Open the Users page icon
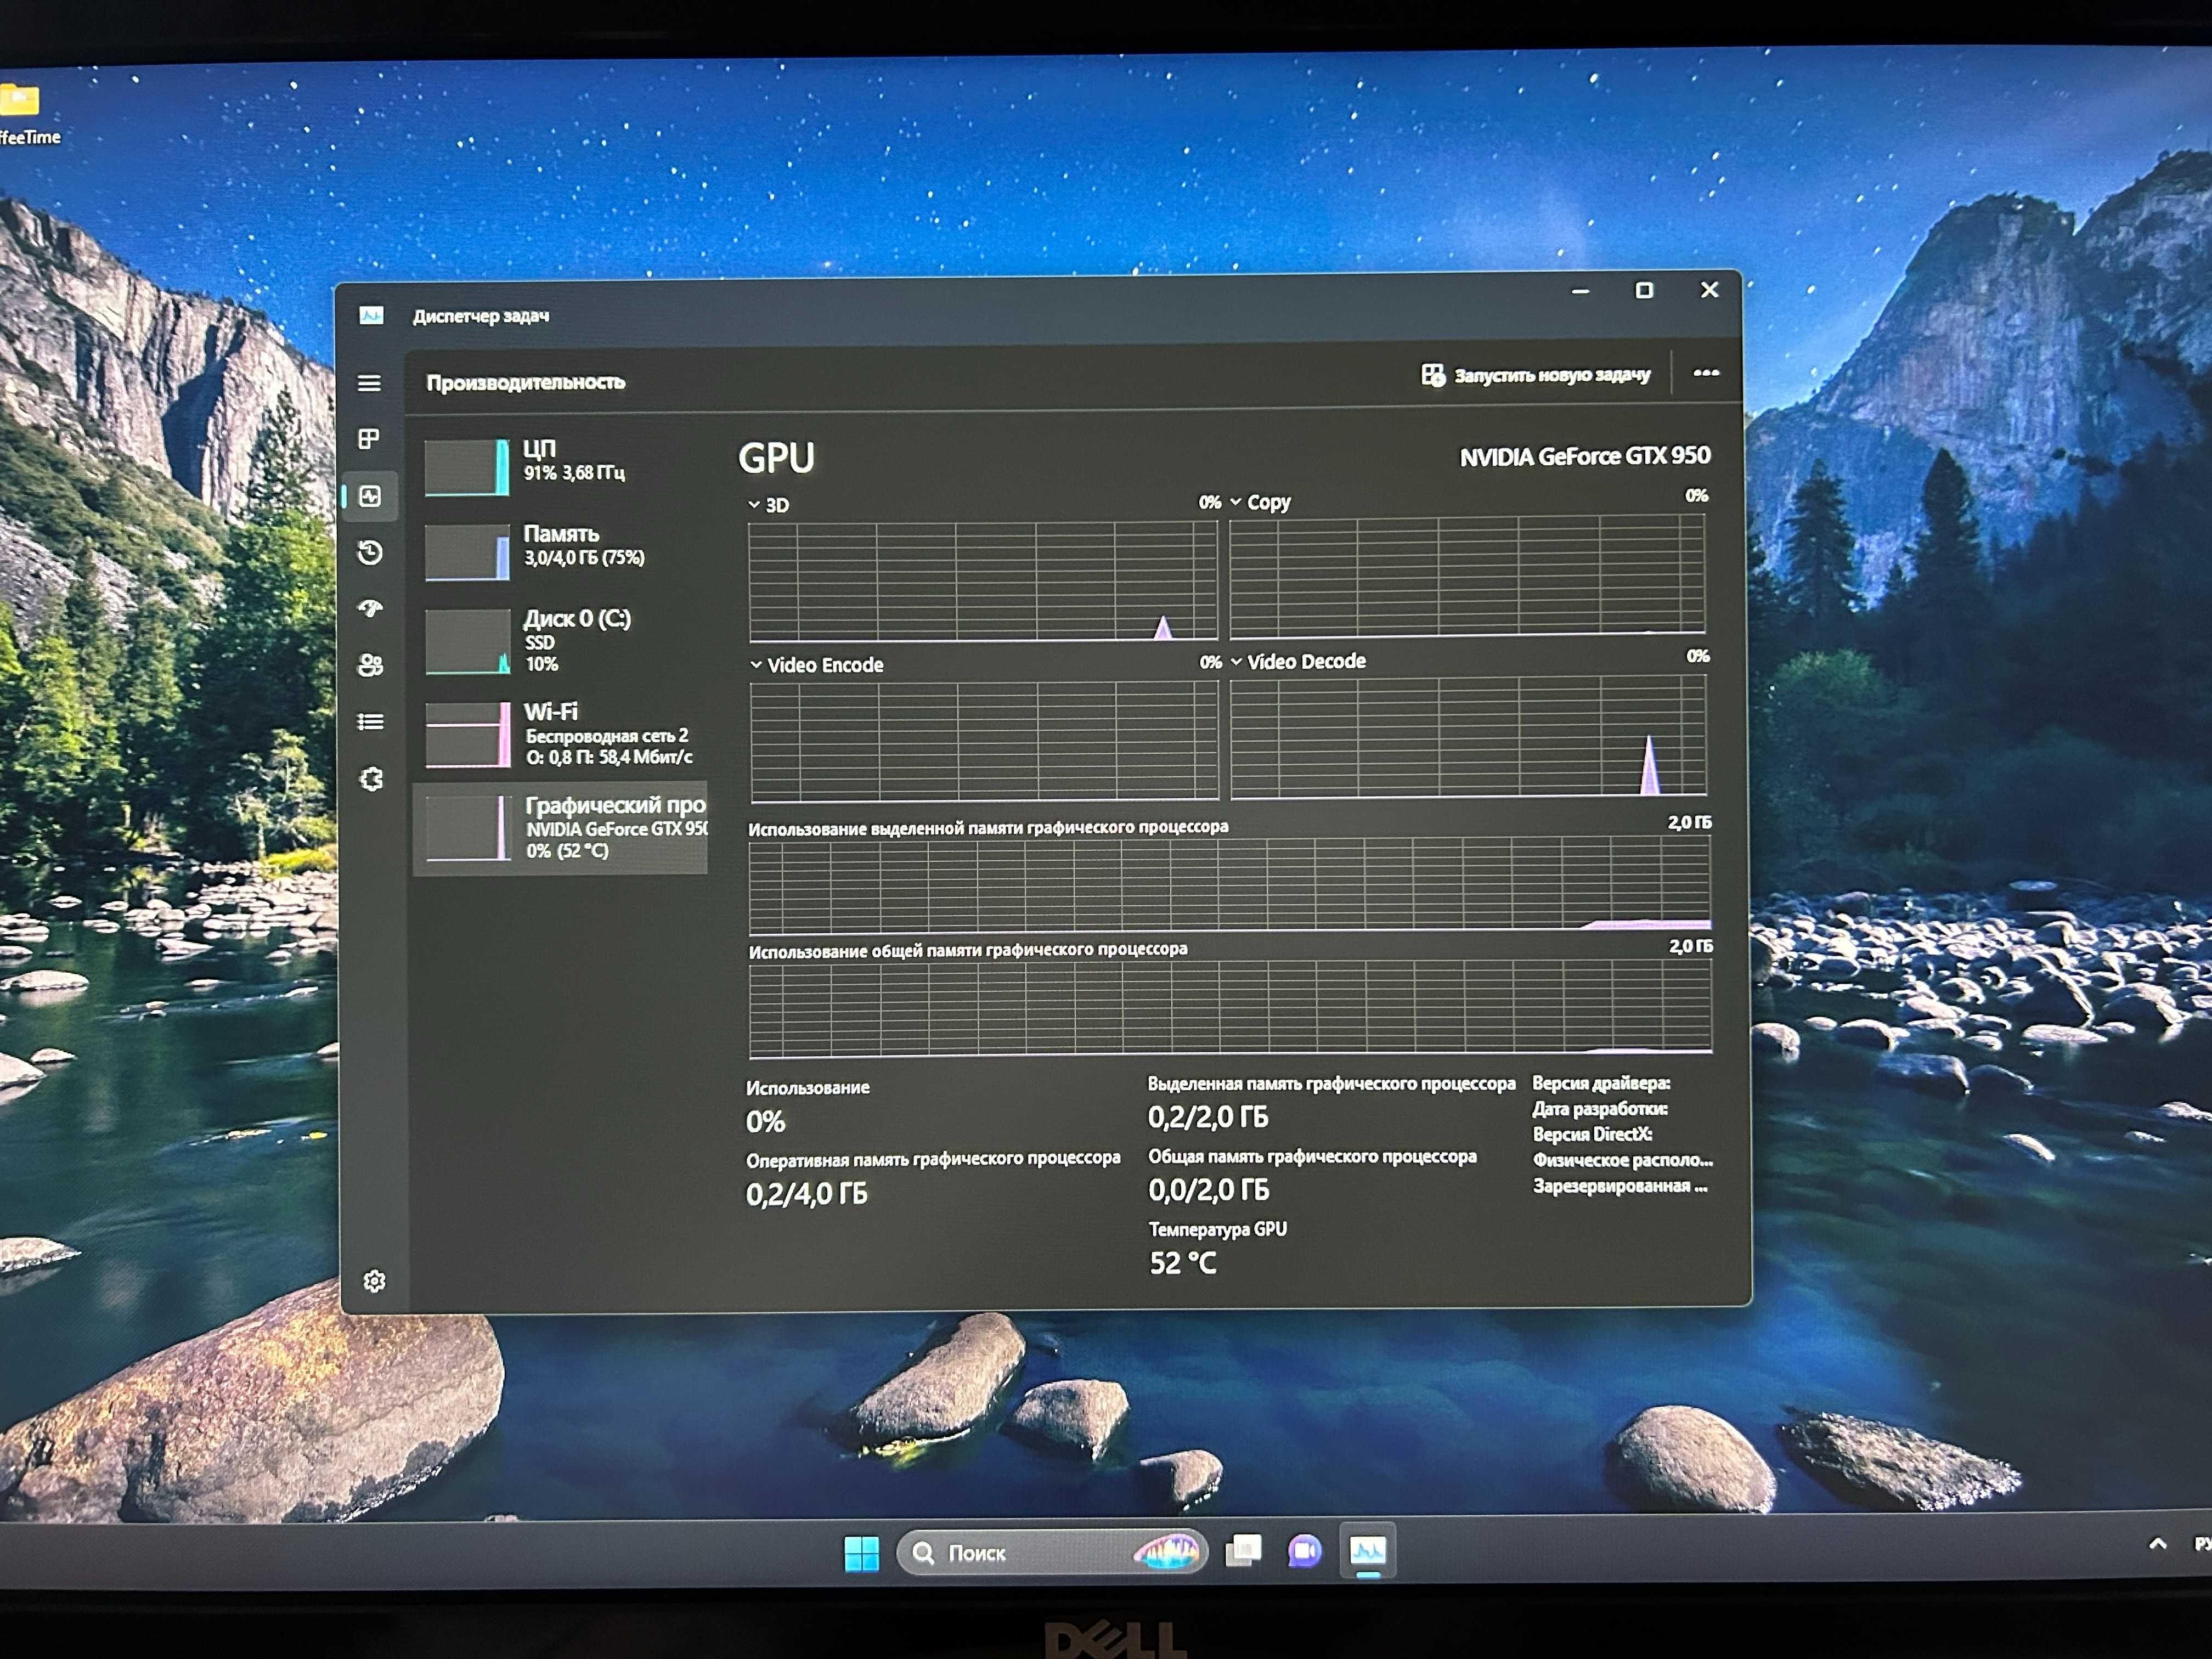The image size is (2212, 1659). click(x=371, y=665)
